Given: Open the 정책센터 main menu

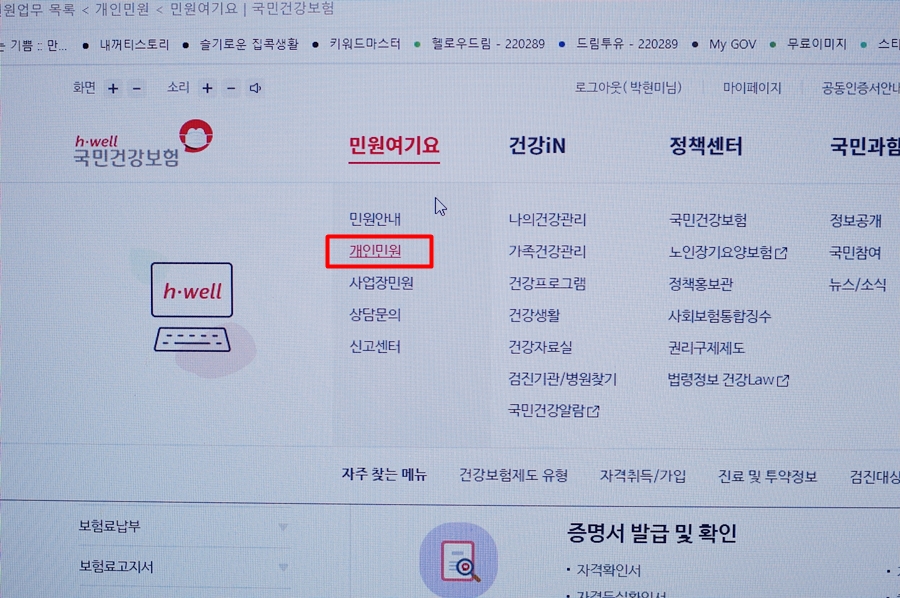Looking at the screenshot, I should point(705,146).
